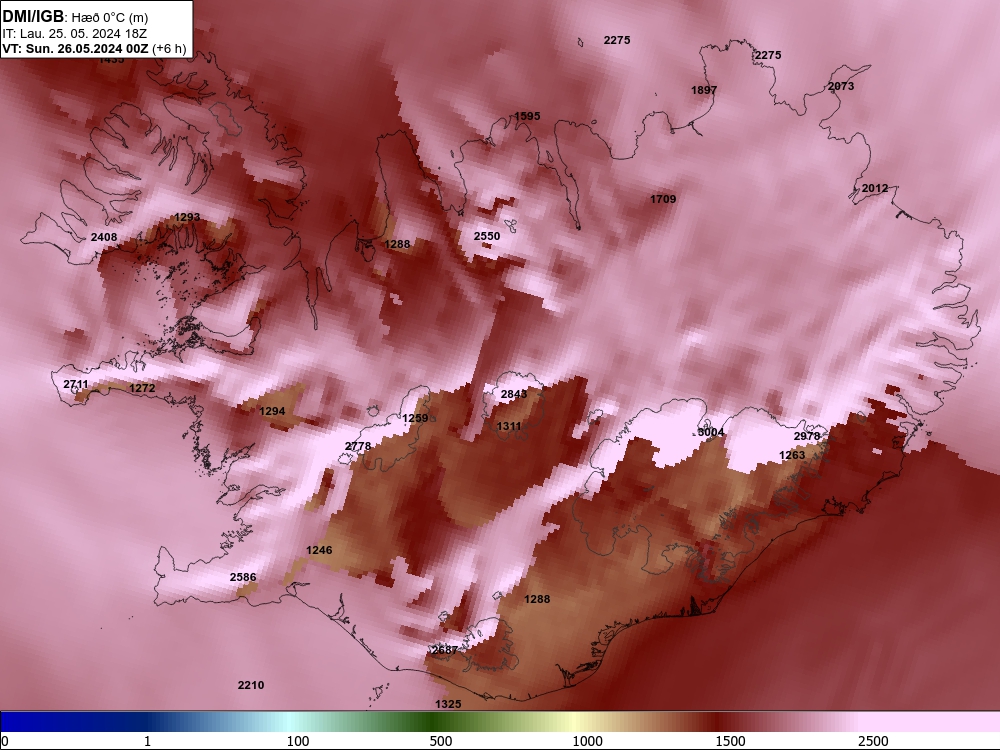Select the 1500 tick on the colour scale
Image resolution: width=1000 pixels, height=750 pixels.
point(730,741)
